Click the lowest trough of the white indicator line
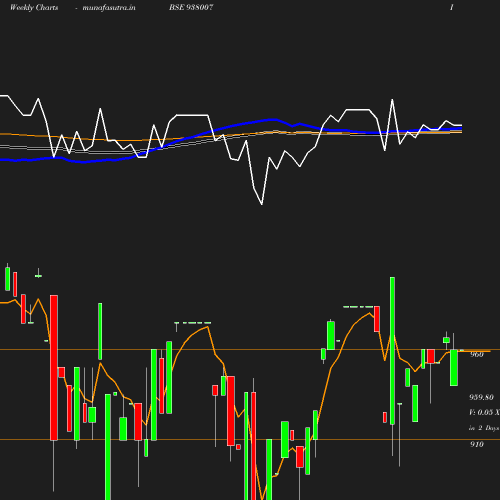This screenshot has height=500, width=500. coord(262,204)
